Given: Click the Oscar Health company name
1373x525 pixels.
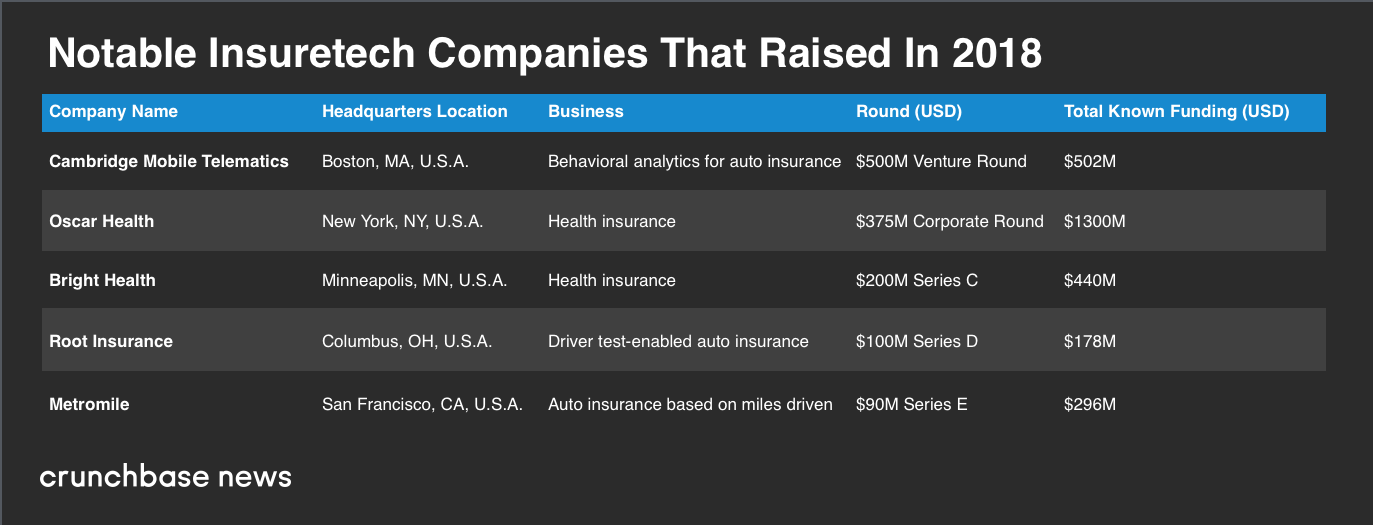Looking at the screenshot, I should point(101,221).
